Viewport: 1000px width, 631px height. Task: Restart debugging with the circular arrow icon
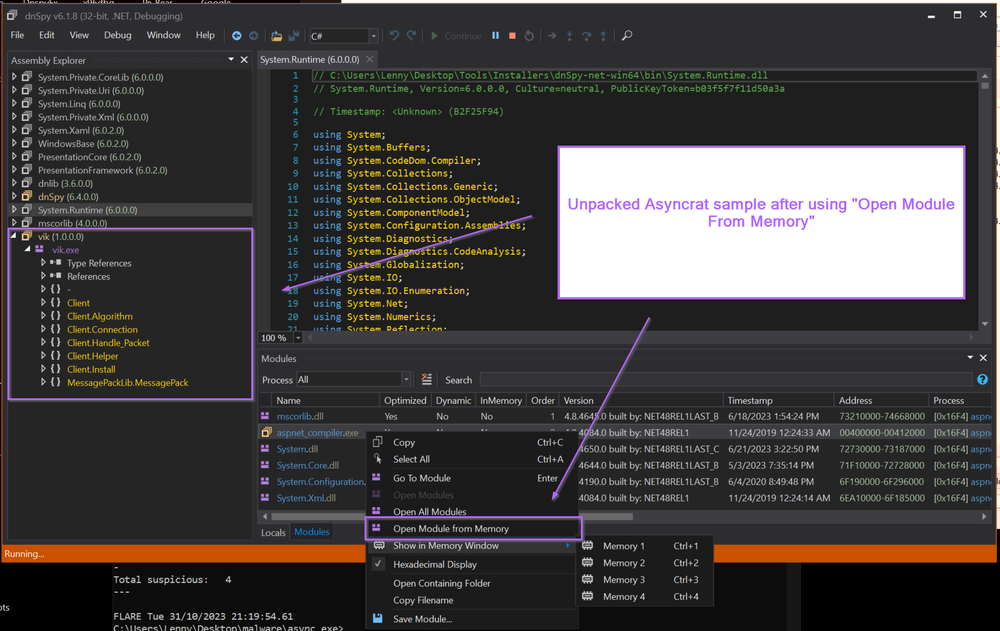tap(530, 35)
